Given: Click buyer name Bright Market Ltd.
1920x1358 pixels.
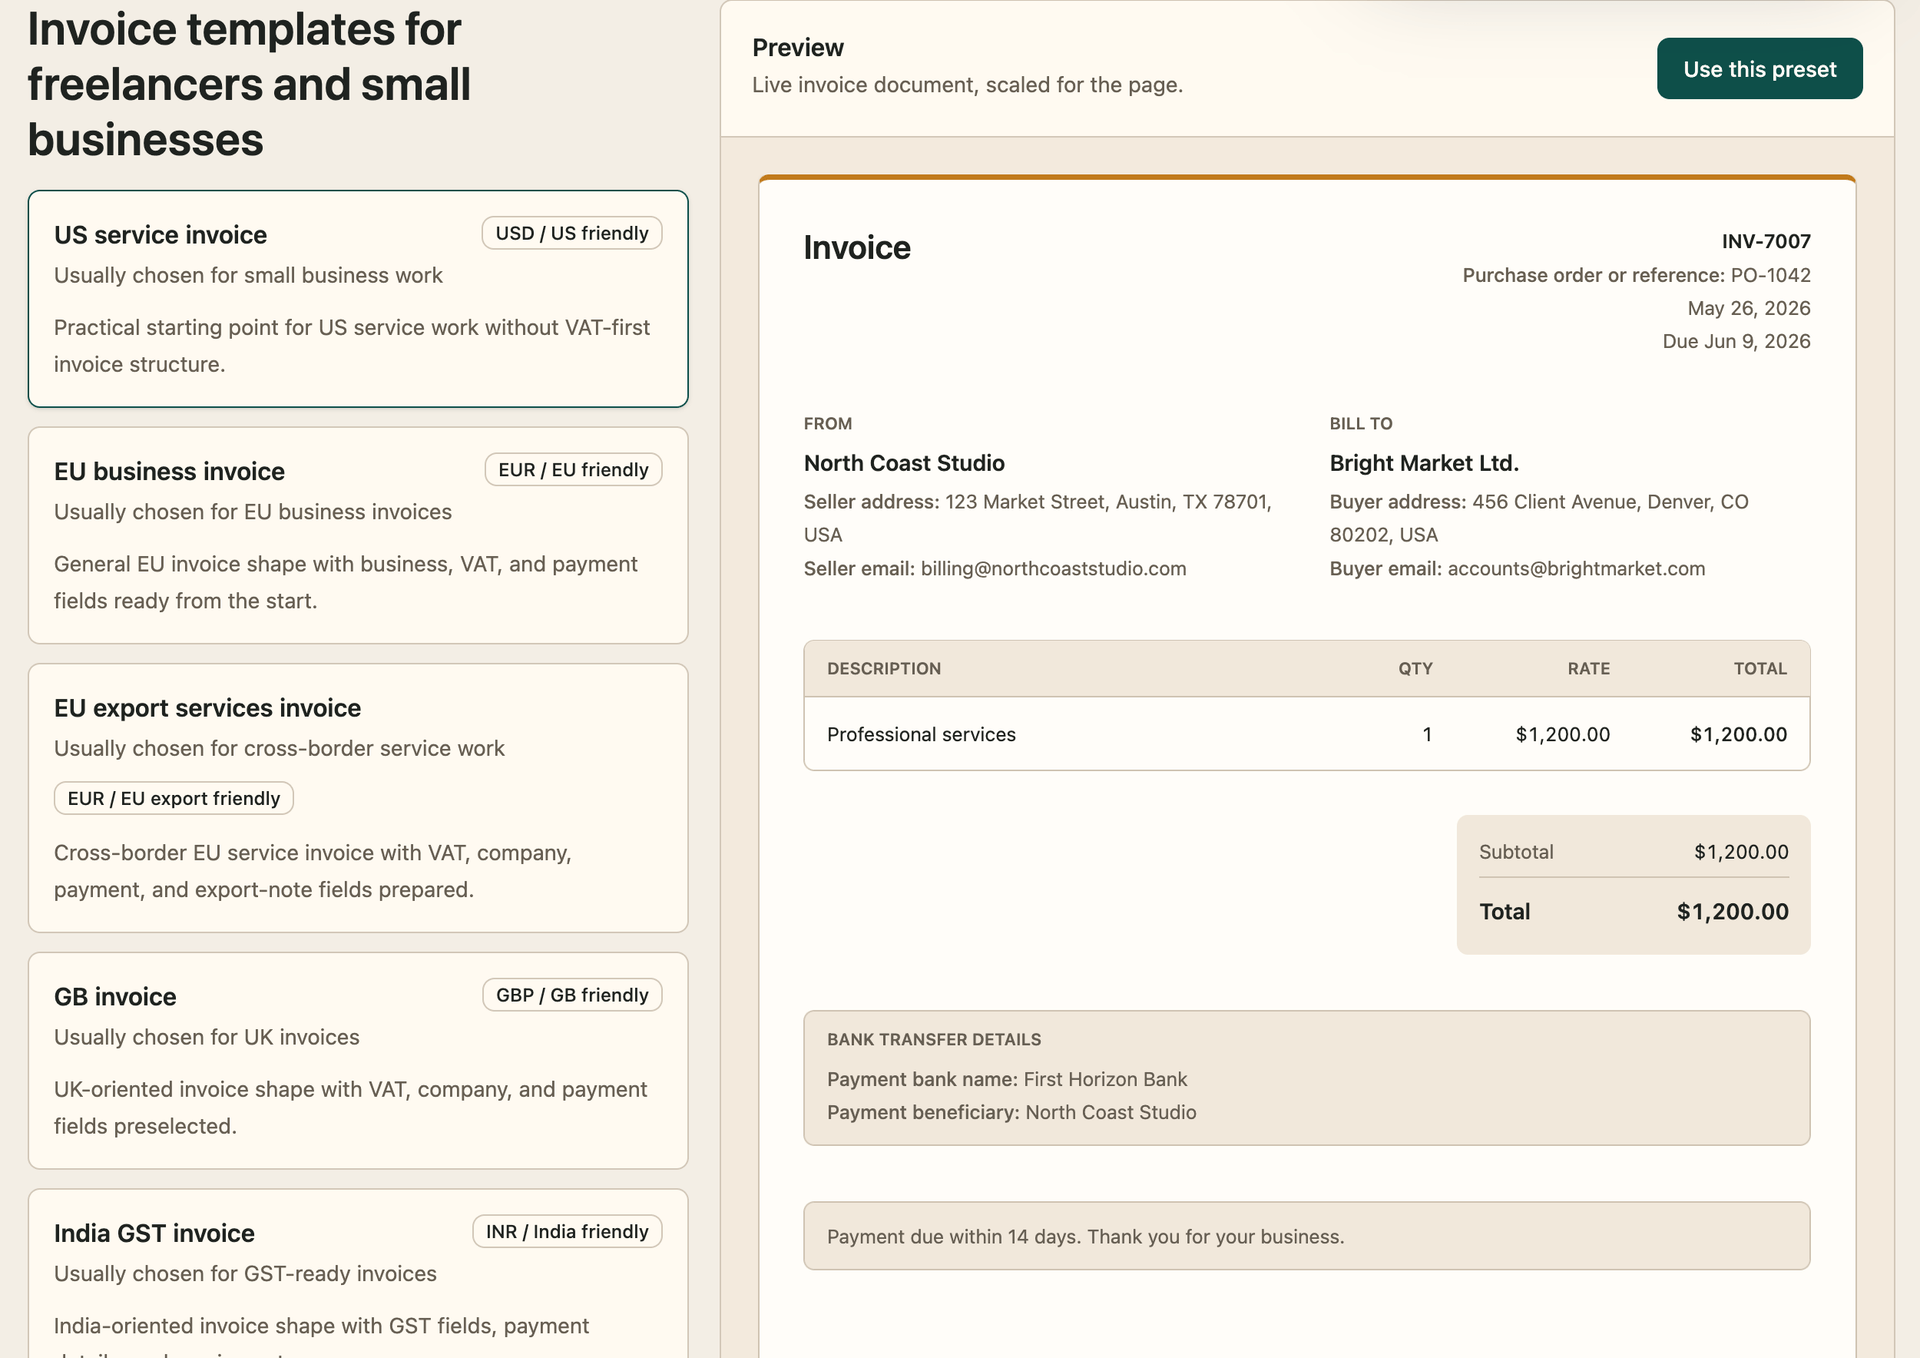Looking at the screenshot, I should pyautogui.click(x=1424, y=463).
